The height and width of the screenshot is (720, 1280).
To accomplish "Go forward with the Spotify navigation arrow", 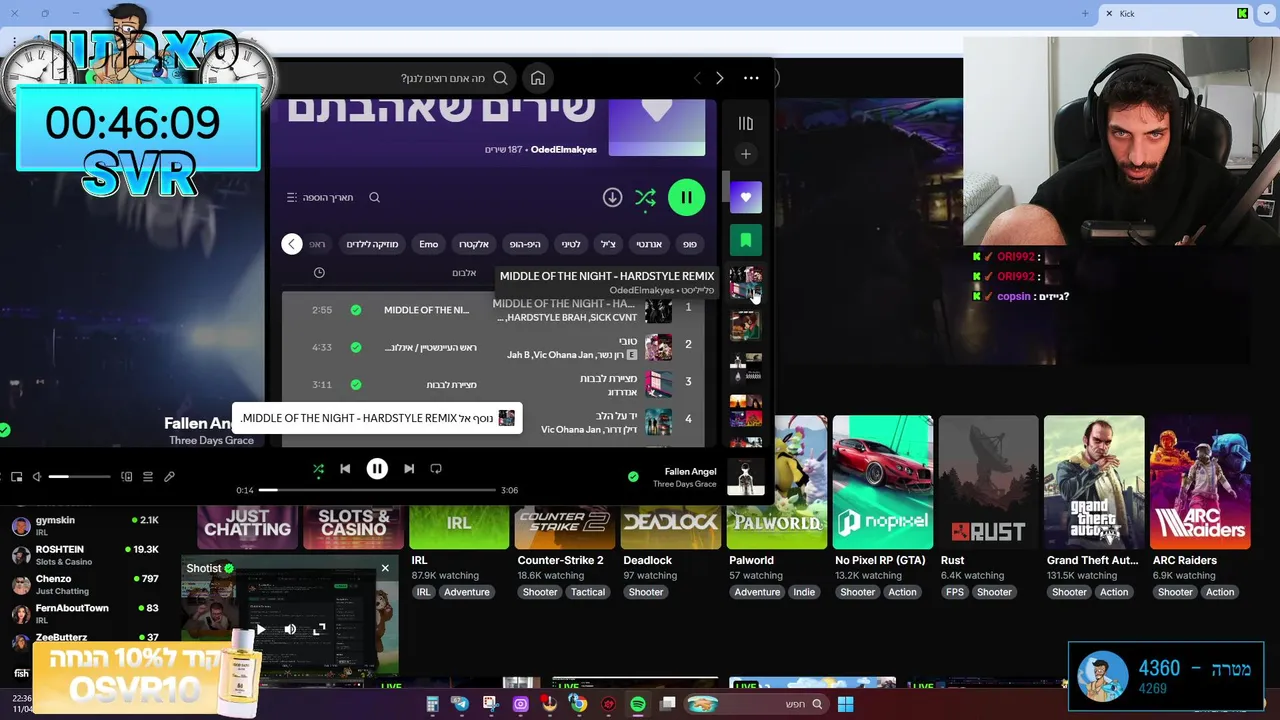I will 719,78.
